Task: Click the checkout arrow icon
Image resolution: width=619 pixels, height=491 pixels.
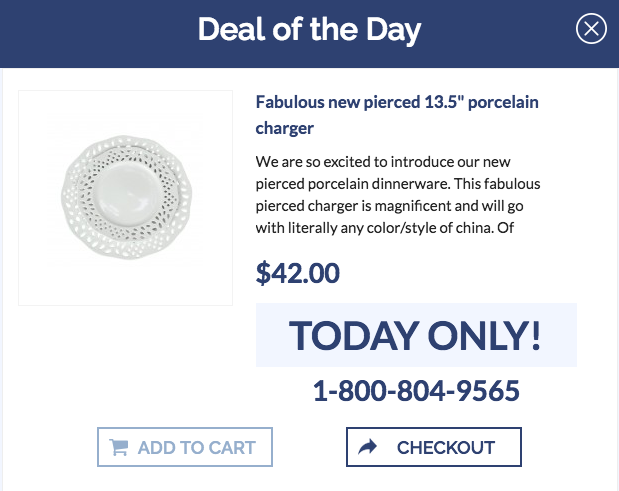Action: [368, 447]
